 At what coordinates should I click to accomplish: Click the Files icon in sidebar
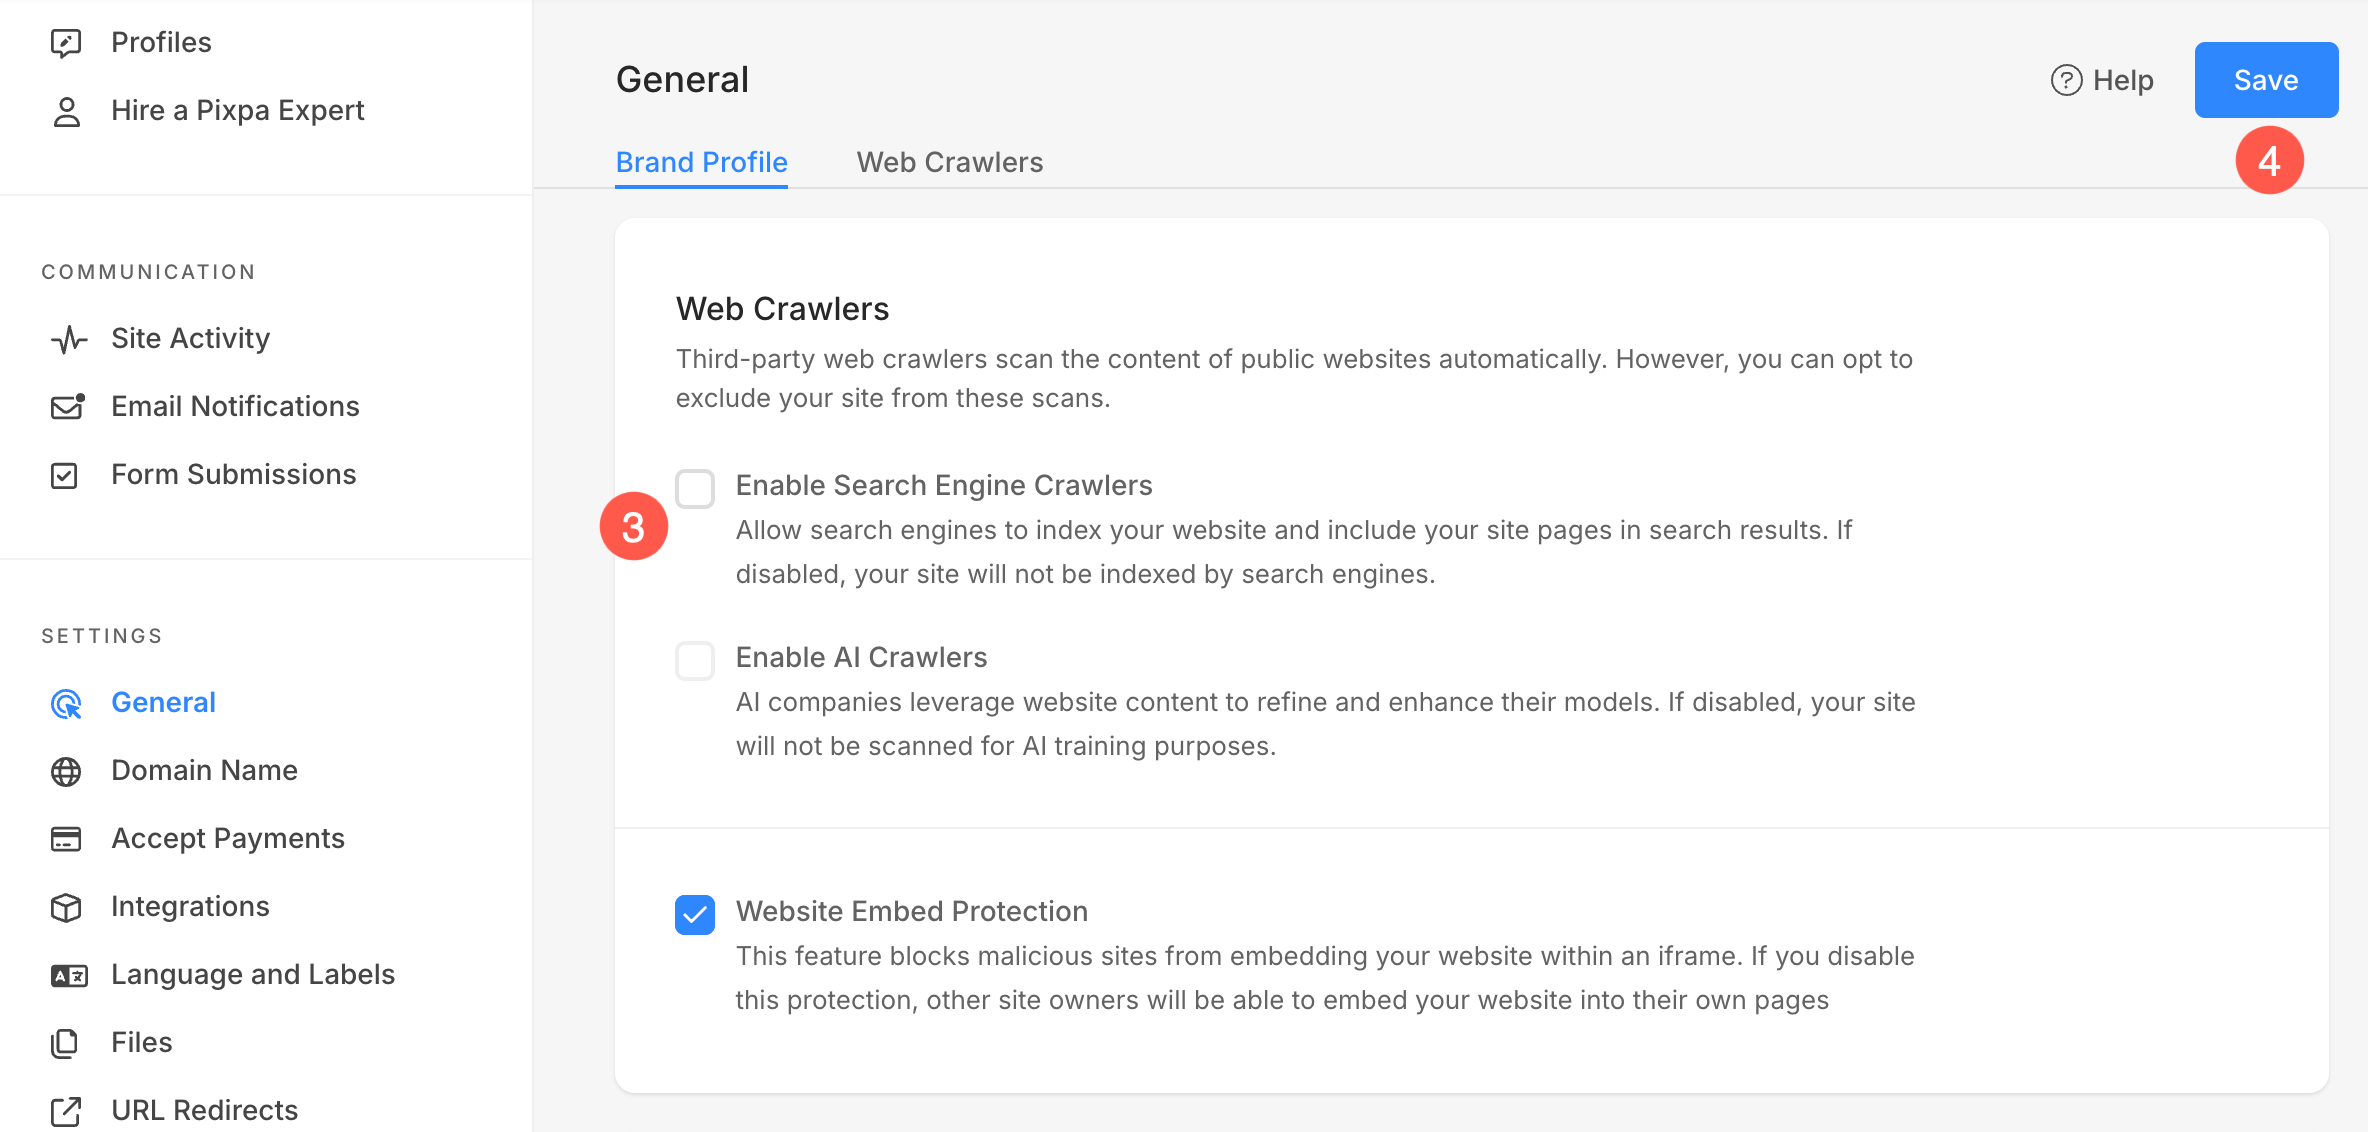point(64,1043)
